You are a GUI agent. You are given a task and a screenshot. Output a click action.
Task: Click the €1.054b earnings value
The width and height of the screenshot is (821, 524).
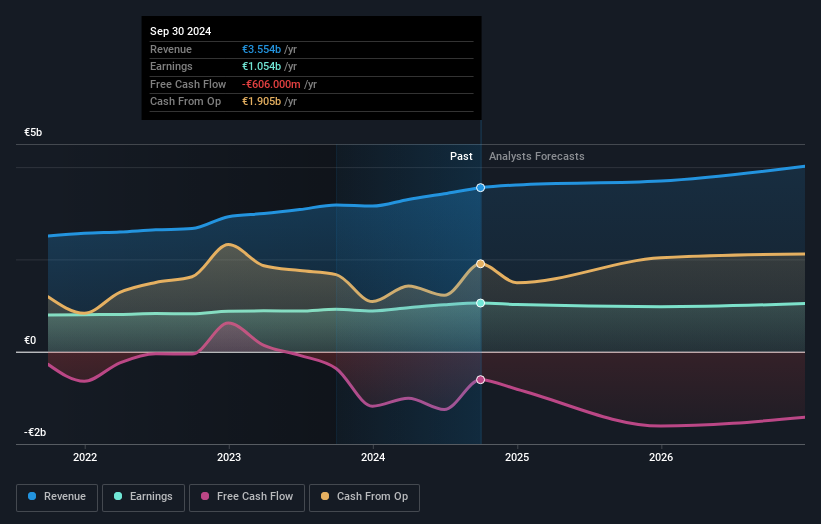click(261, 66)
